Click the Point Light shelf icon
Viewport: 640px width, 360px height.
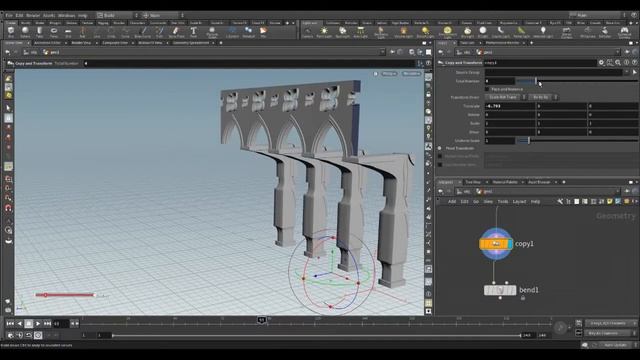click(x=324, y=32)
